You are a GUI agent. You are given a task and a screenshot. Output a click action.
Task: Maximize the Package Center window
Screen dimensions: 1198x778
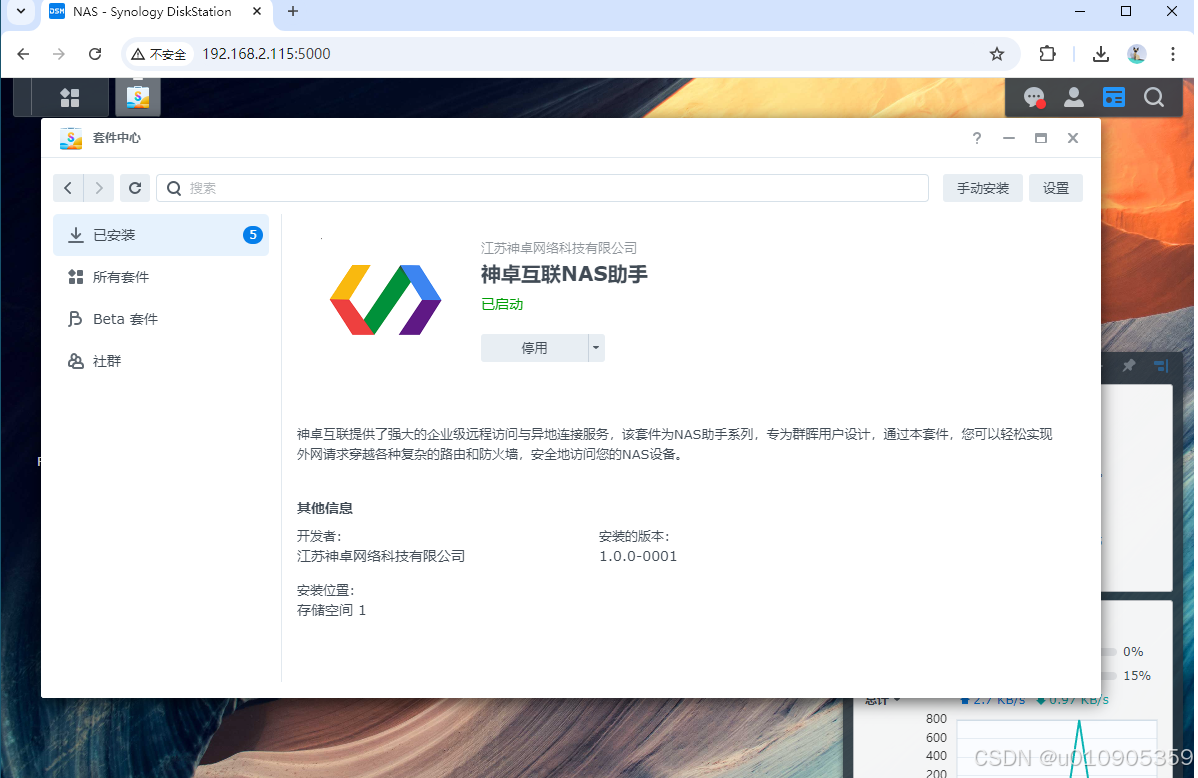(x=1041, y=138)
